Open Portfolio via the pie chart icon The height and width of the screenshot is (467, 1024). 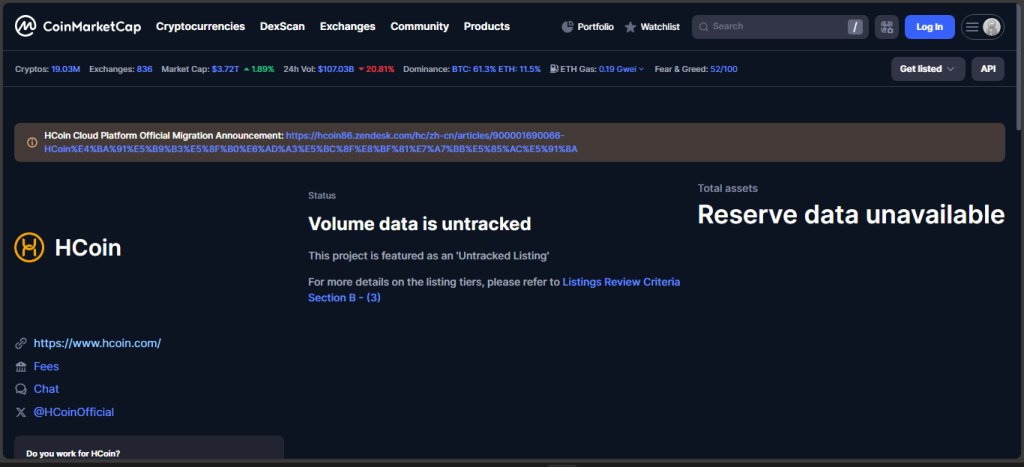point(568,27)
